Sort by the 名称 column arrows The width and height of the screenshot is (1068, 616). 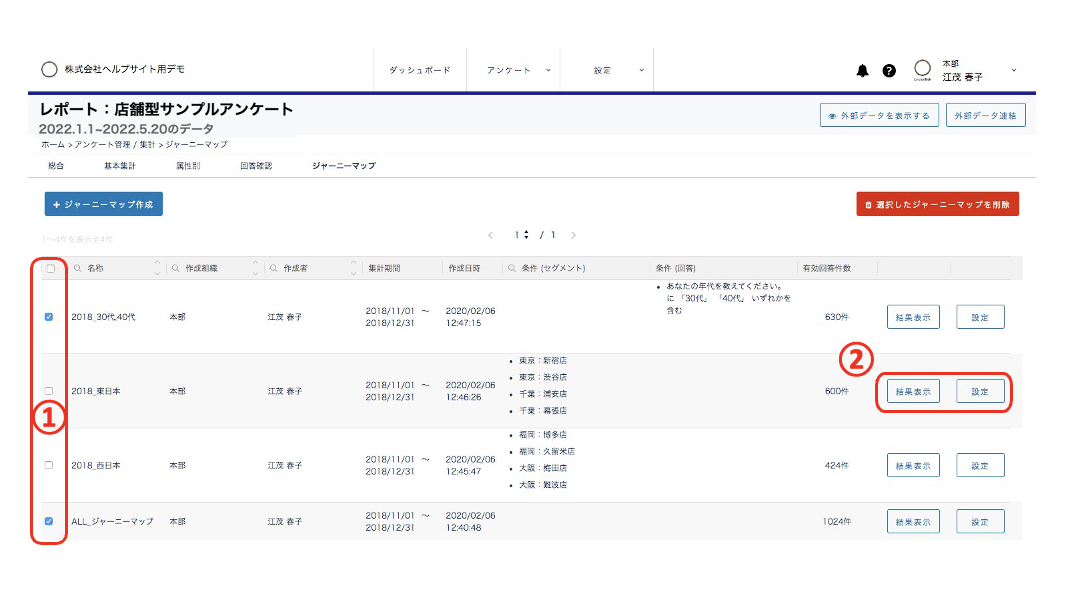tap(157, 268)
